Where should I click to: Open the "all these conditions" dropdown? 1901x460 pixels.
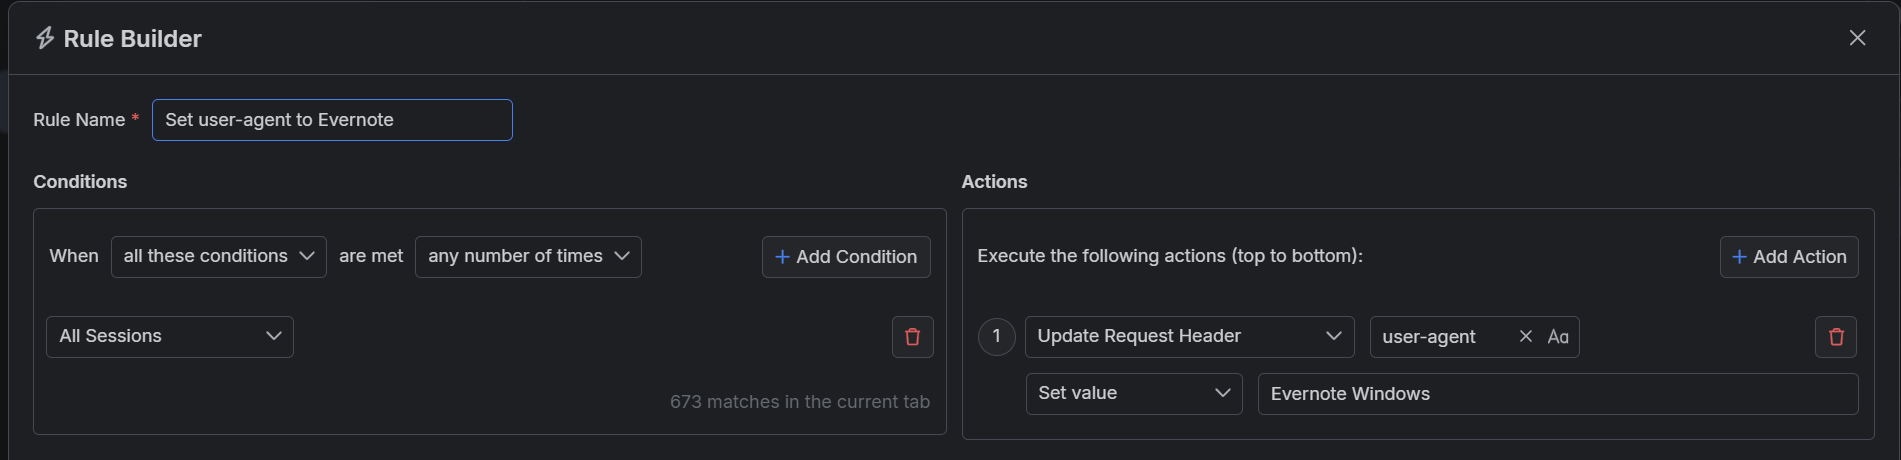[x=218, y=257]
